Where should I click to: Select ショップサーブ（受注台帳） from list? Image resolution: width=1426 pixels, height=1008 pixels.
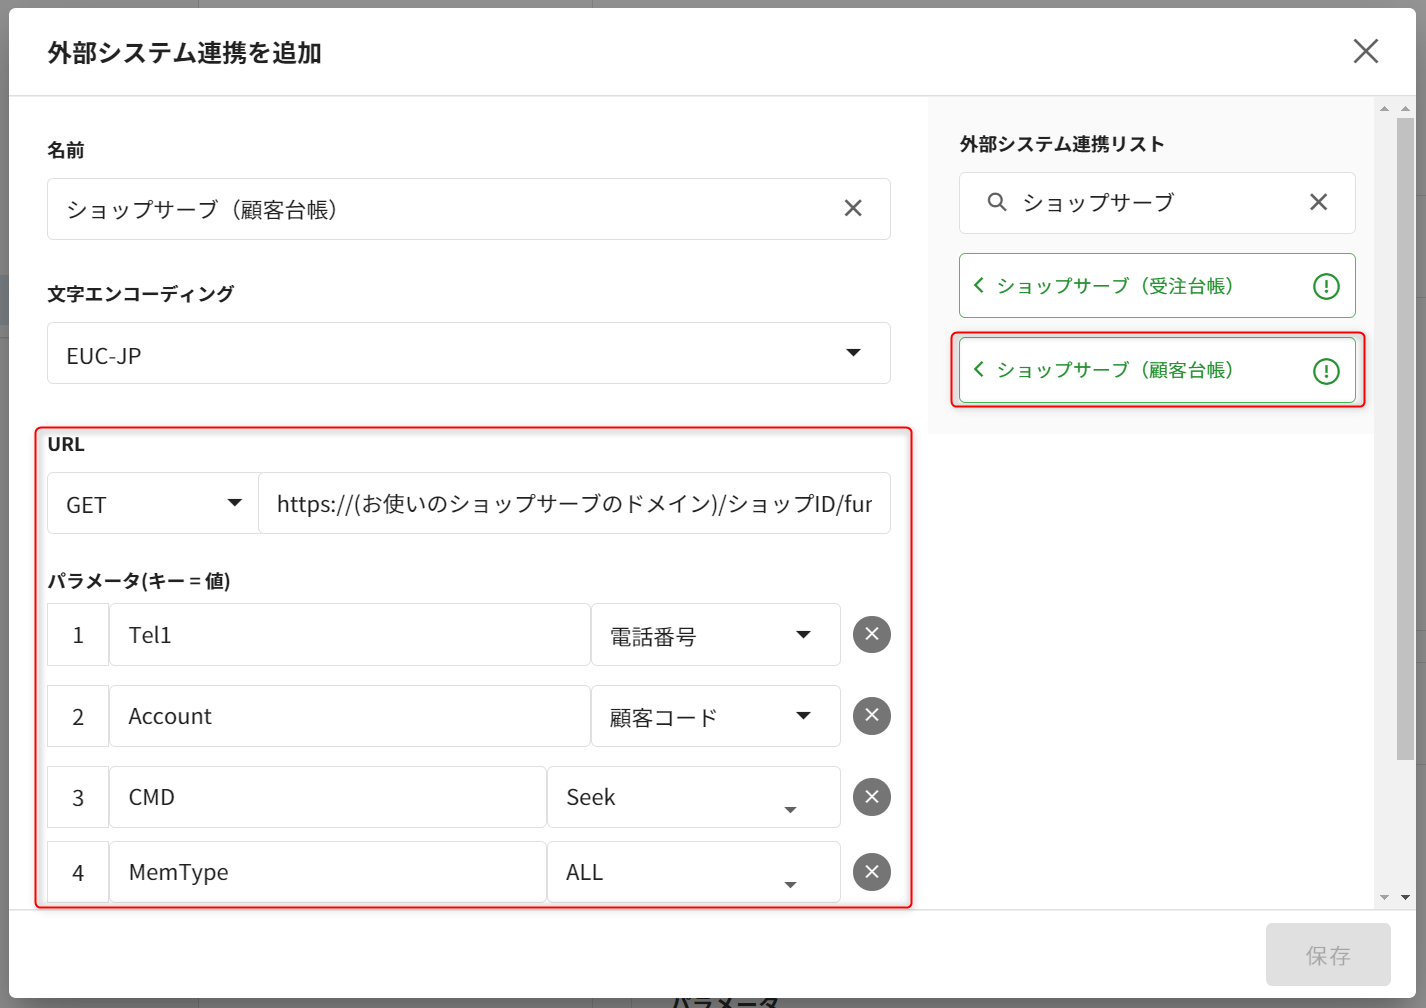(1114, 286)
